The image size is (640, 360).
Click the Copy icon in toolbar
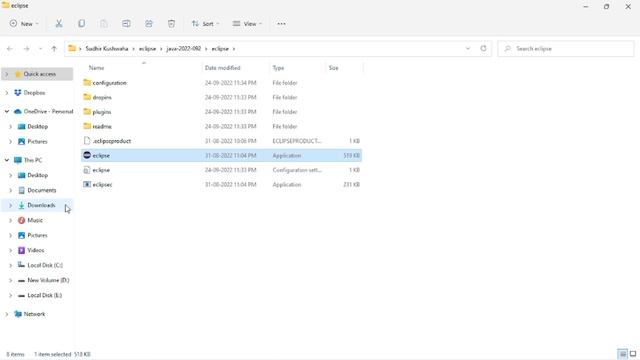pyautogui.click(x=82, y=24)
